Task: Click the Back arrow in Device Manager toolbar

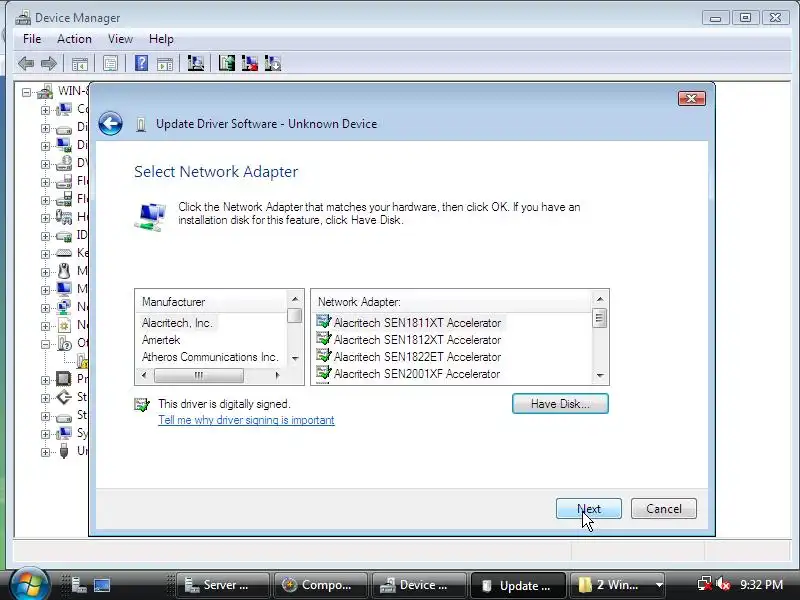Action: (x=26, y=64)
